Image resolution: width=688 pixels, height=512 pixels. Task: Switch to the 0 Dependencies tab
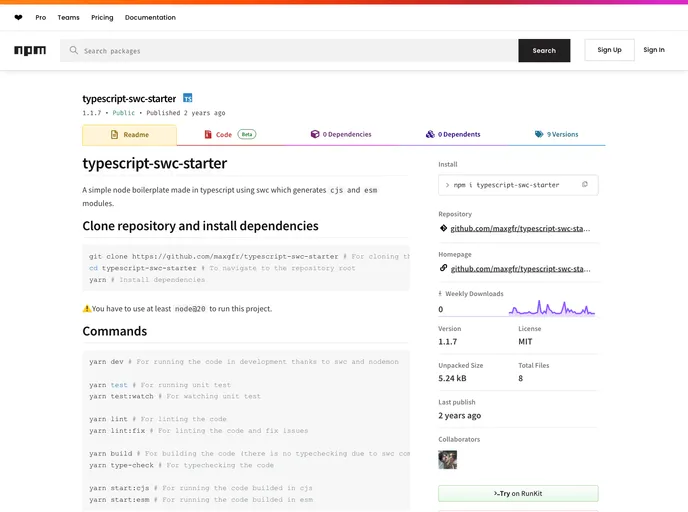tap(341, 134)
